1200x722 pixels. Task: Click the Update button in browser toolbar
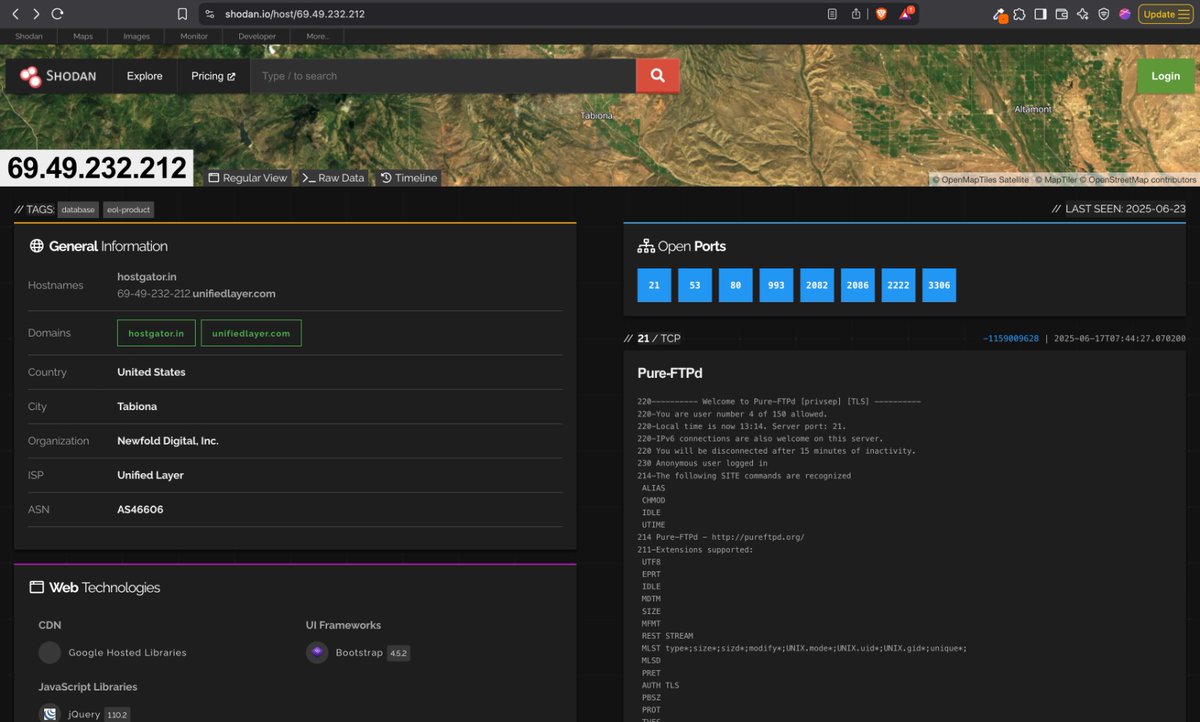point(1164,14)
